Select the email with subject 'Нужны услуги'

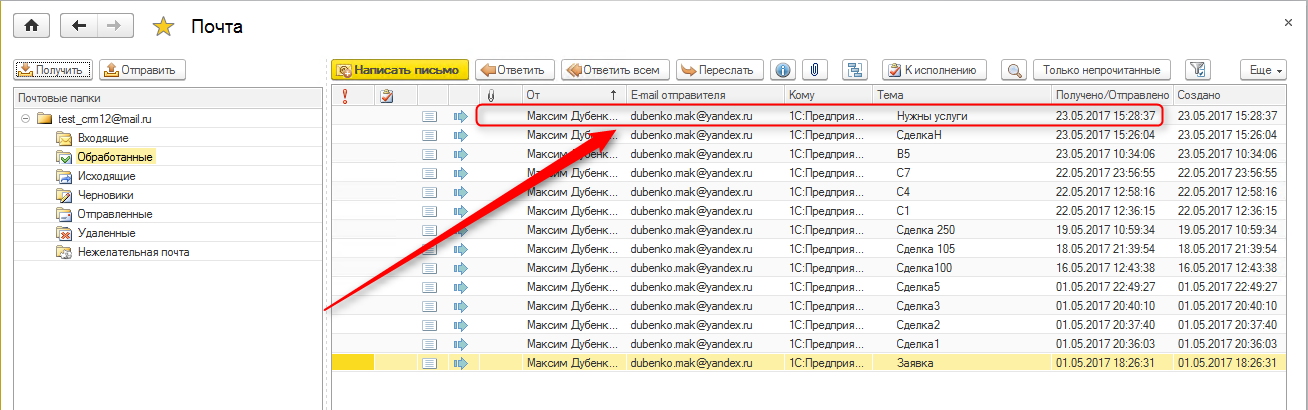931,116
